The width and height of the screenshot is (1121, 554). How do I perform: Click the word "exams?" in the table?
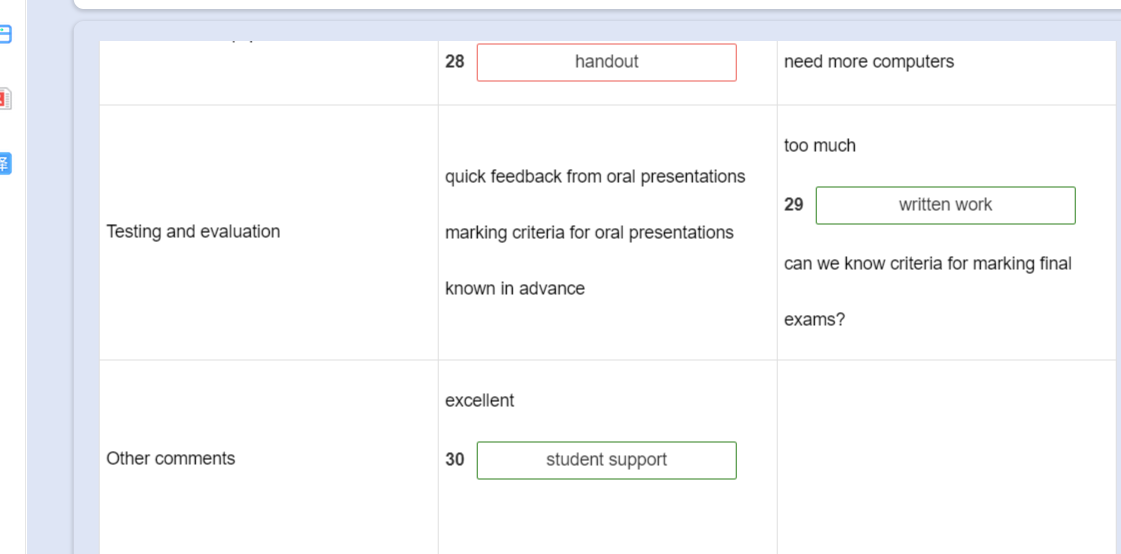pyautogui.click(x=814, y=320)
